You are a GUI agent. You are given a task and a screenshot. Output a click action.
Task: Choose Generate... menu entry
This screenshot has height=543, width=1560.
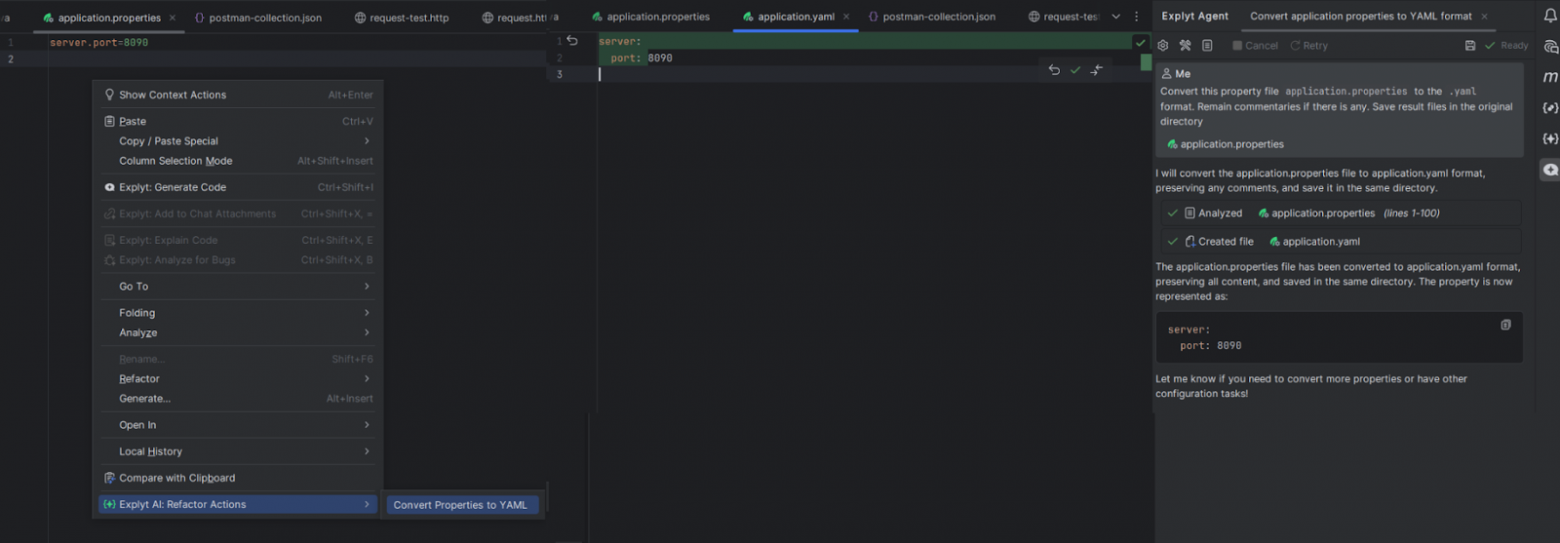pos(239,399)
